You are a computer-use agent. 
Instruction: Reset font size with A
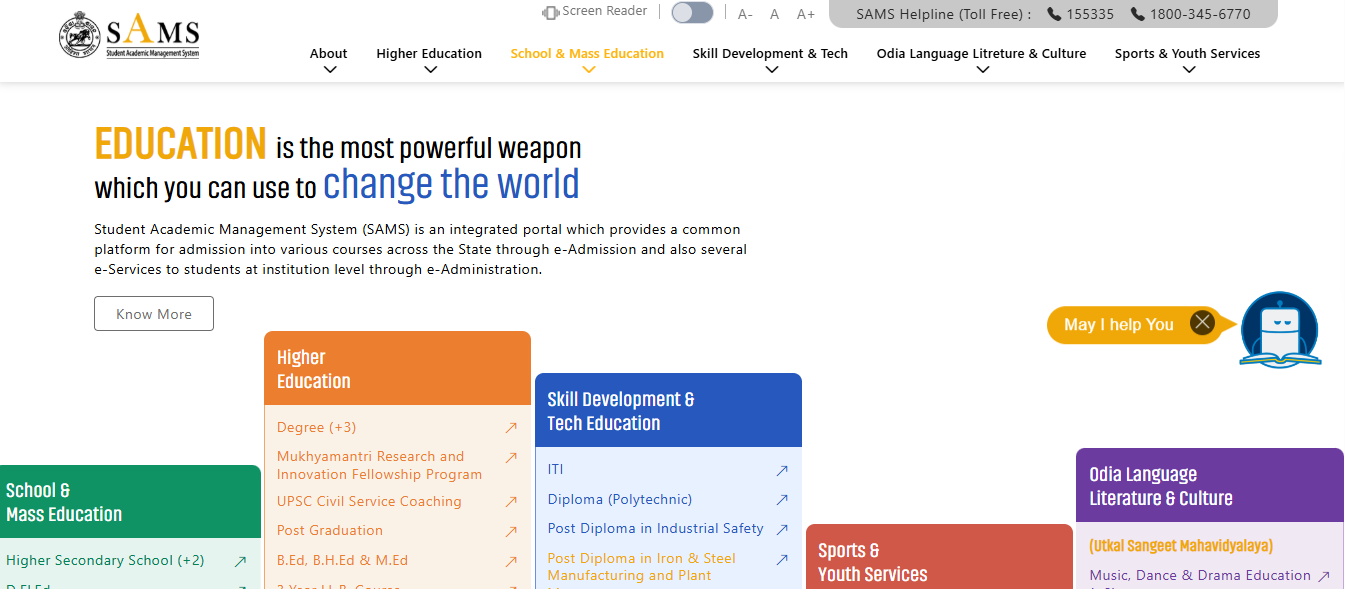(774, 14)
